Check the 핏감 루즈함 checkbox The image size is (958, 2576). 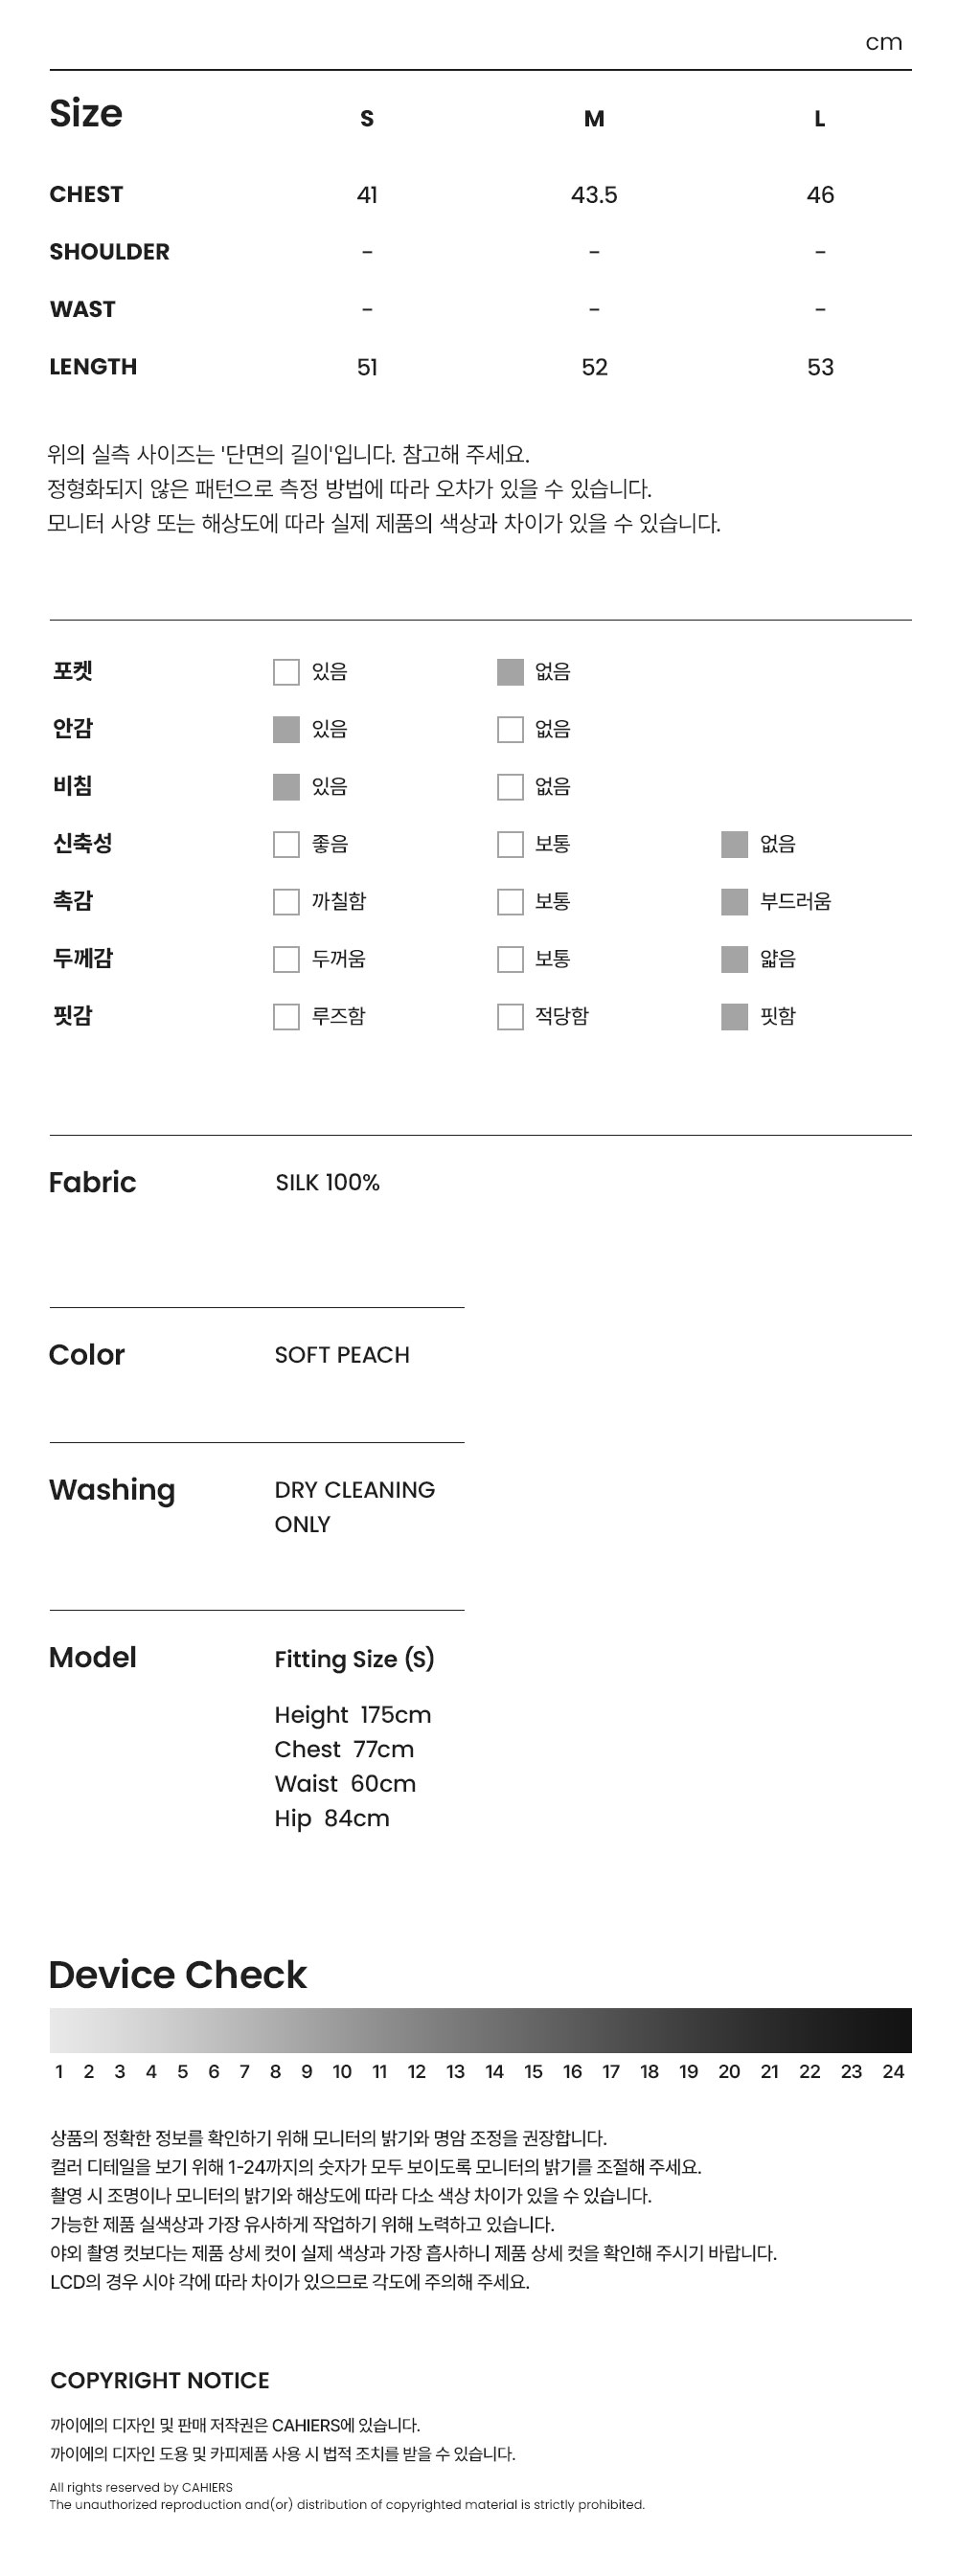286,1017
